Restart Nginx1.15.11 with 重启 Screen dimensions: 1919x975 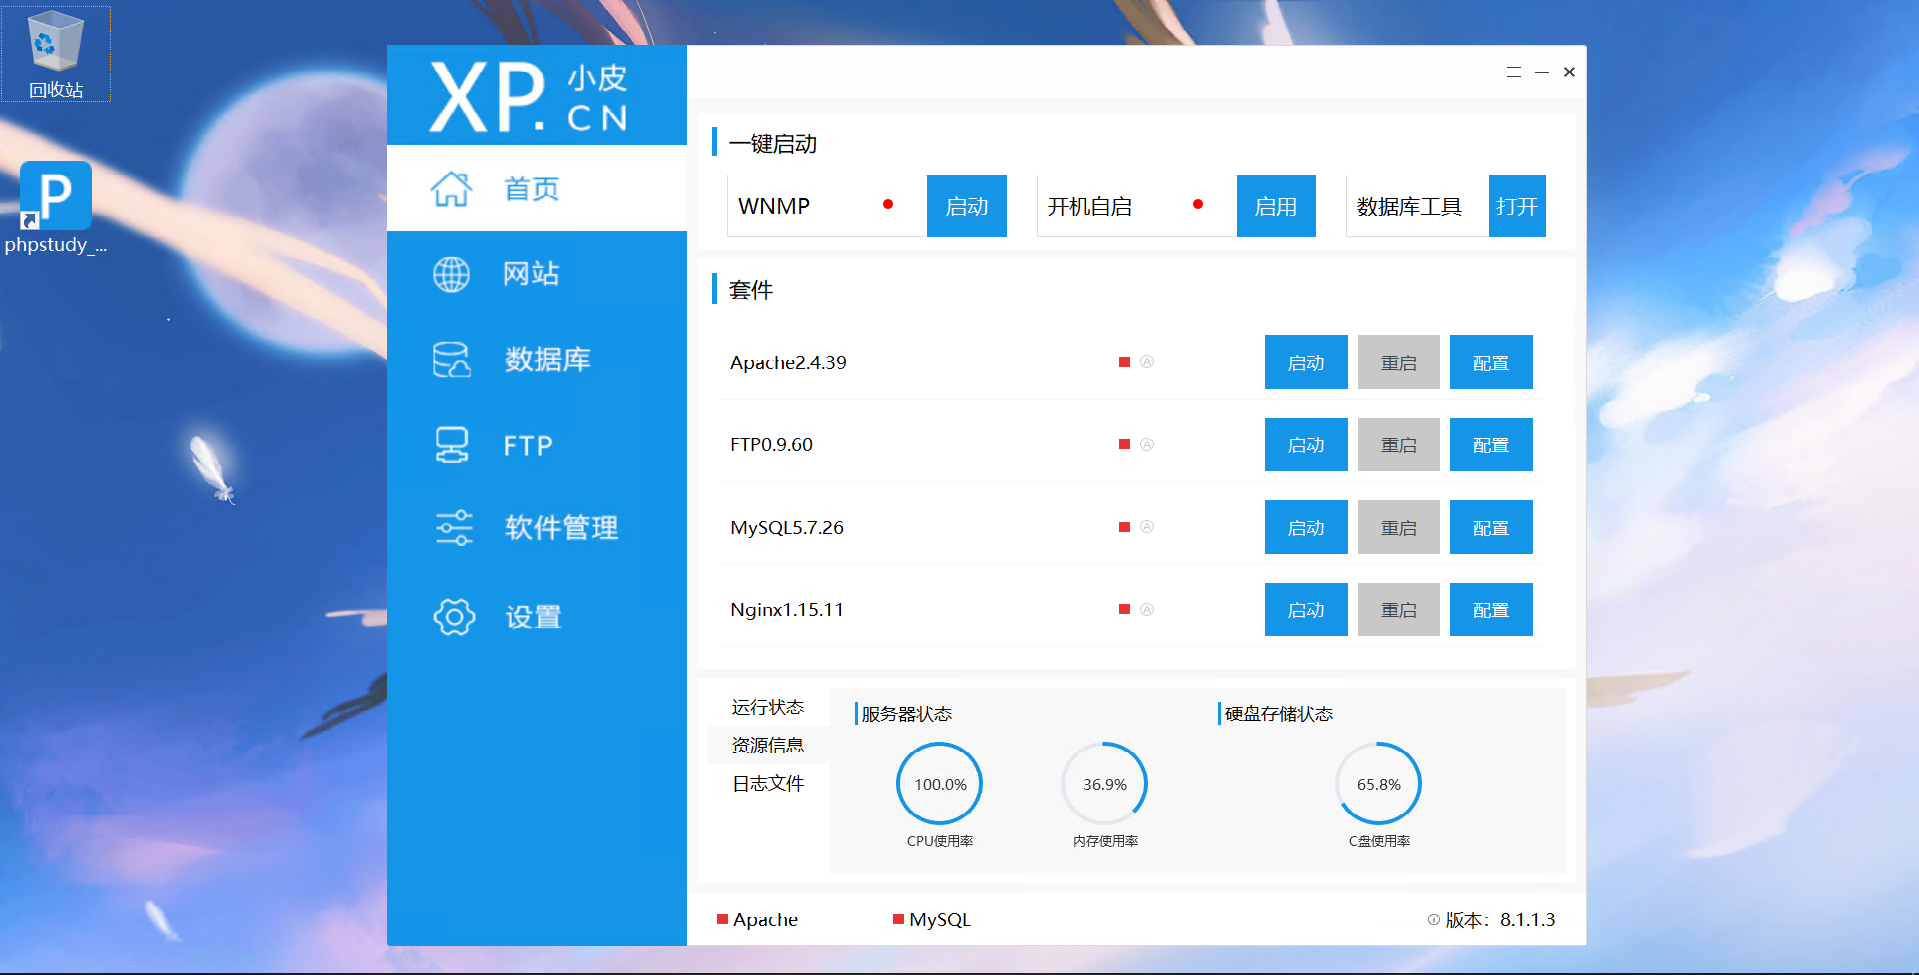1399,609
